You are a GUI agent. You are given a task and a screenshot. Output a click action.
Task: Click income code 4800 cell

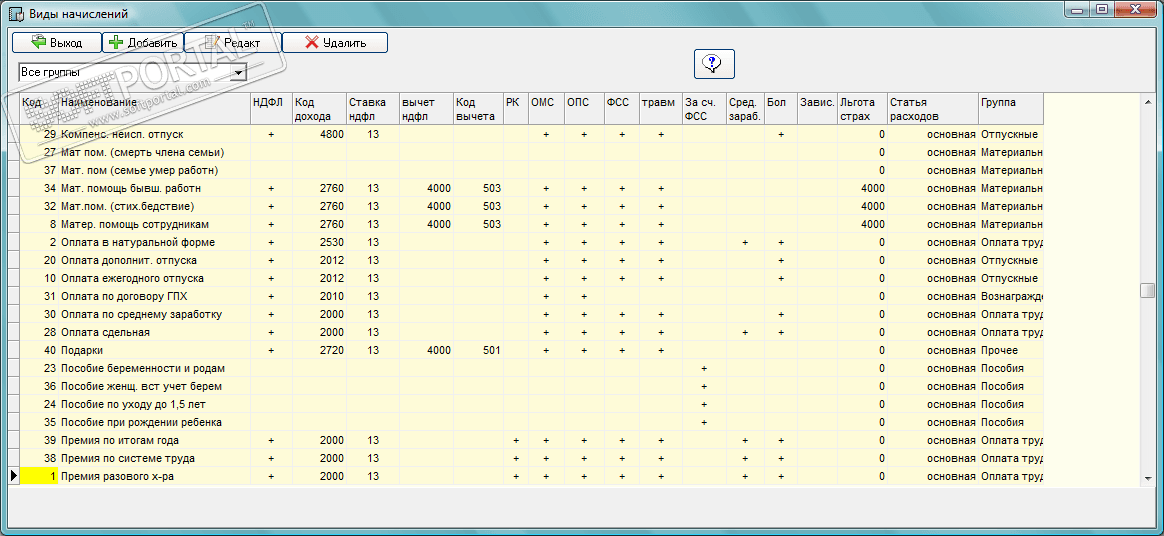pyautogui.click(x=319, y=134)
